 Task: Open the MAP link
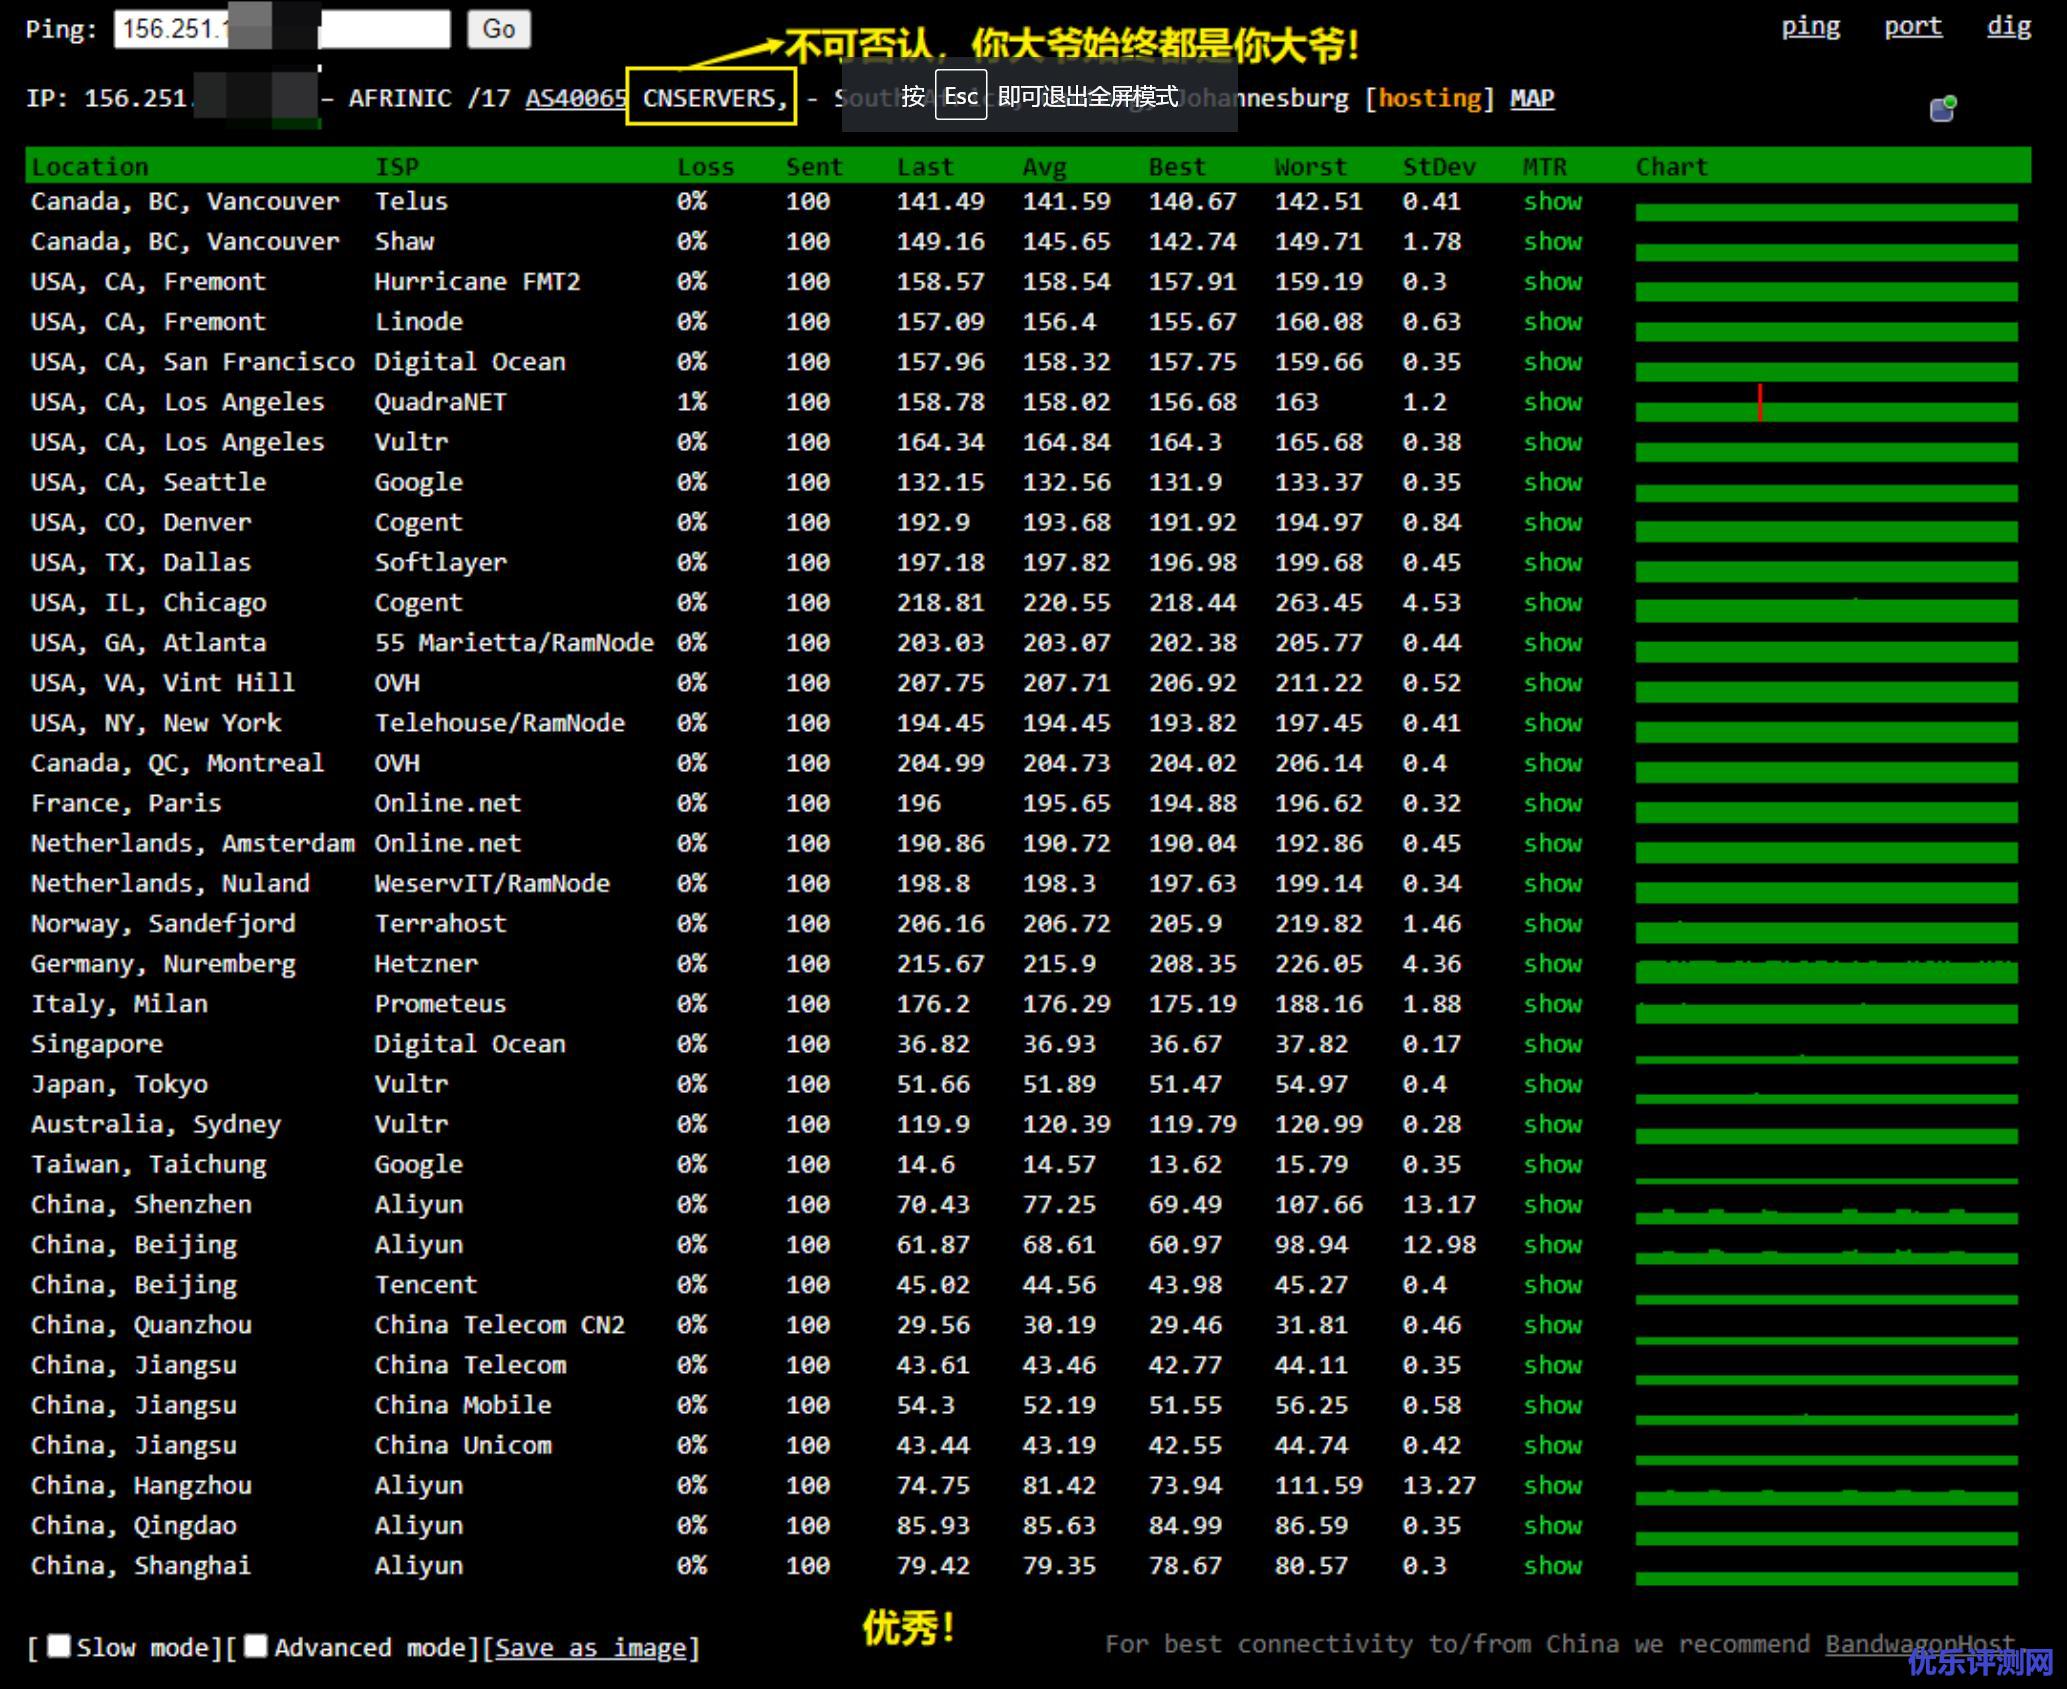pyautogui.click(x=1531, y=98)
